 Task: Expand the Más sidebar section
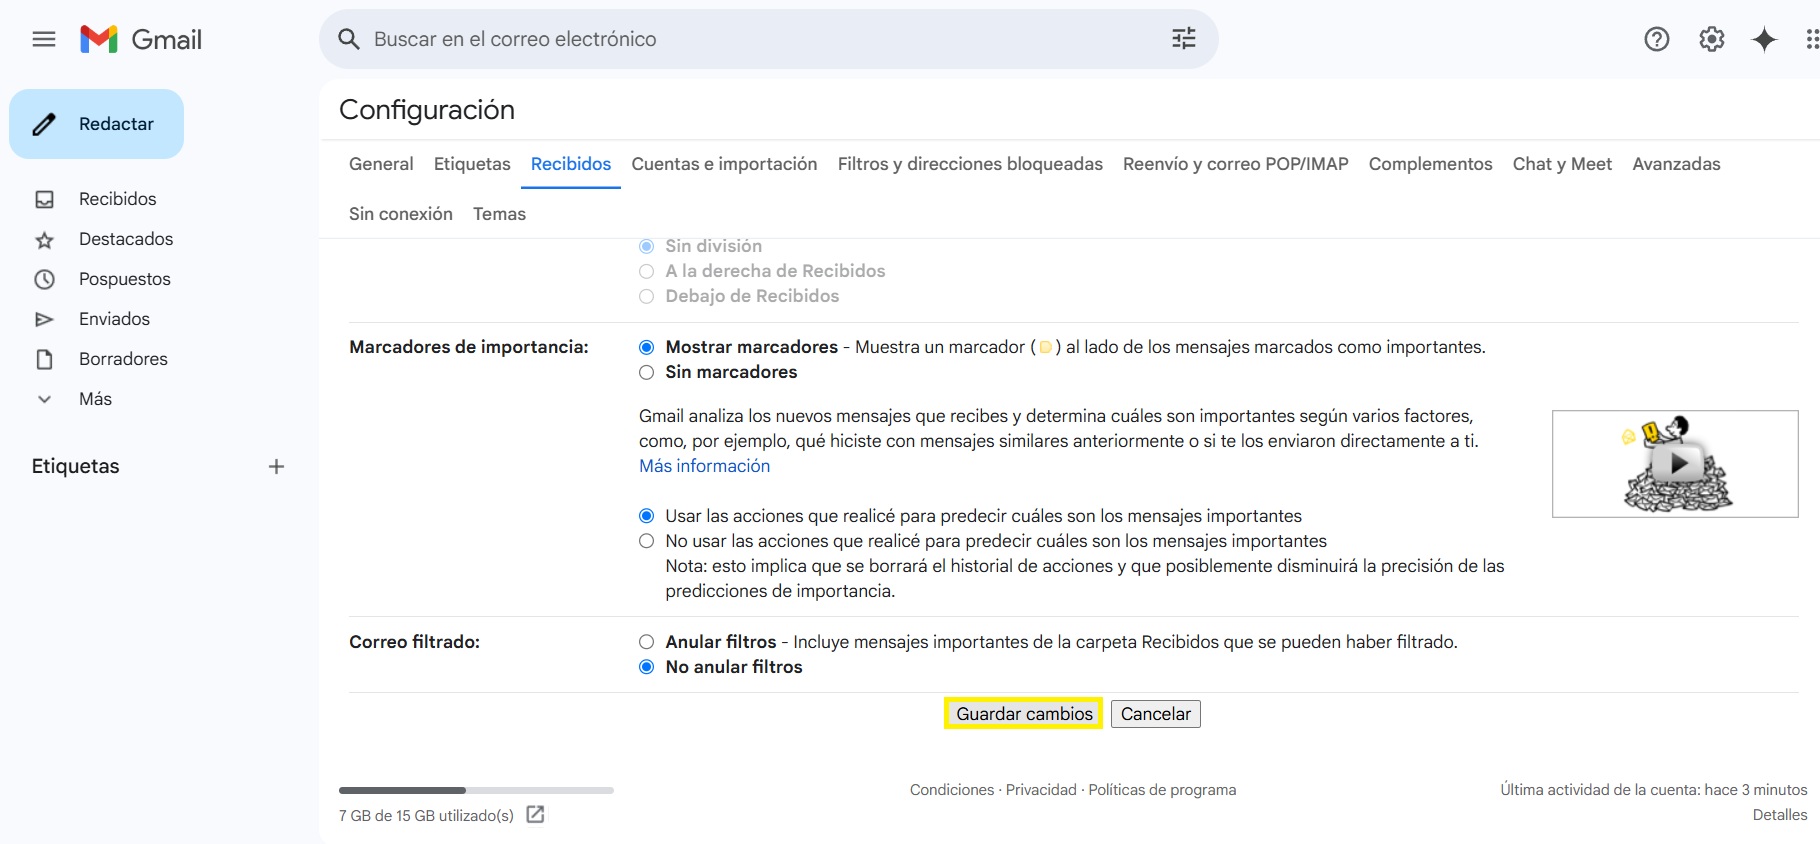pos(95,399)
